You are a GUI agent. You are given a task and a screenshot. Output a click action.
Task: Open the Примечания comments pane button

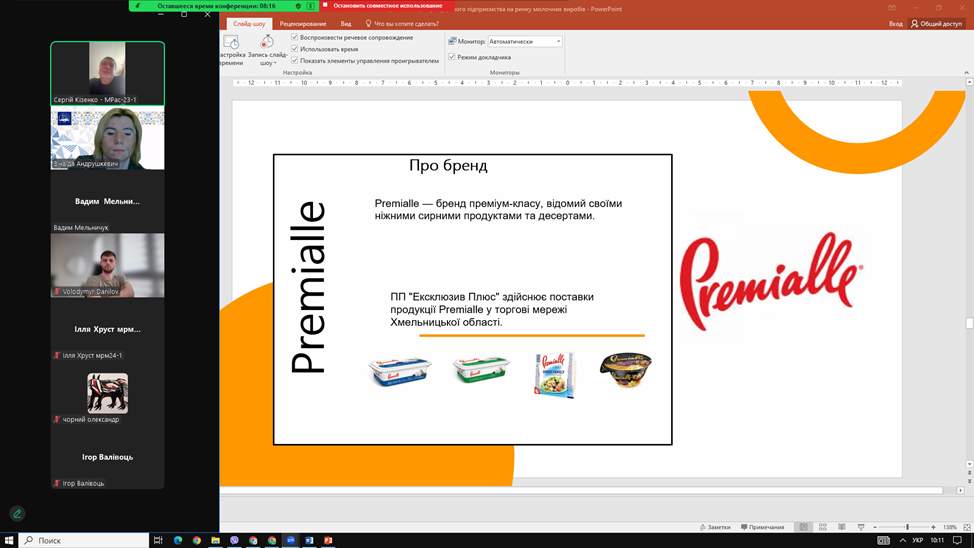[x=762, y=527]
